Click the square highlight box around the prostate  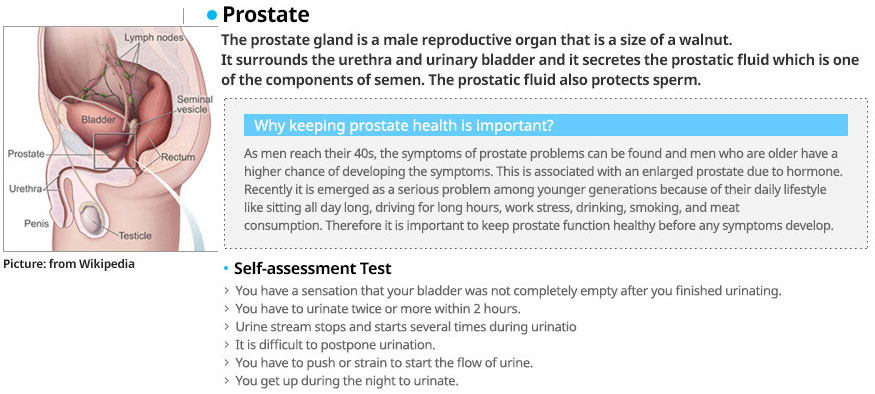[116, 151]
